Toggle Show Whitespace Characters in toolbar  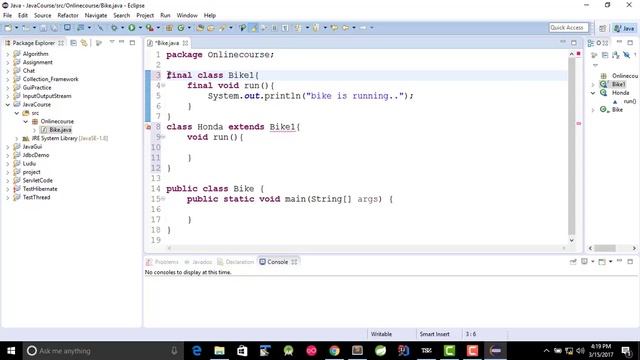285,28
